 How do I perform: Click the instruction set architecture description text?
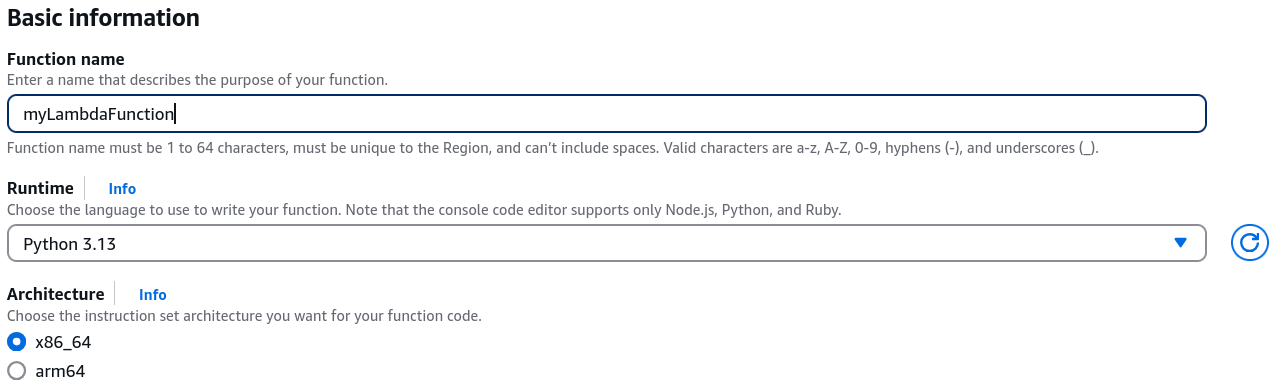point(245,316)
